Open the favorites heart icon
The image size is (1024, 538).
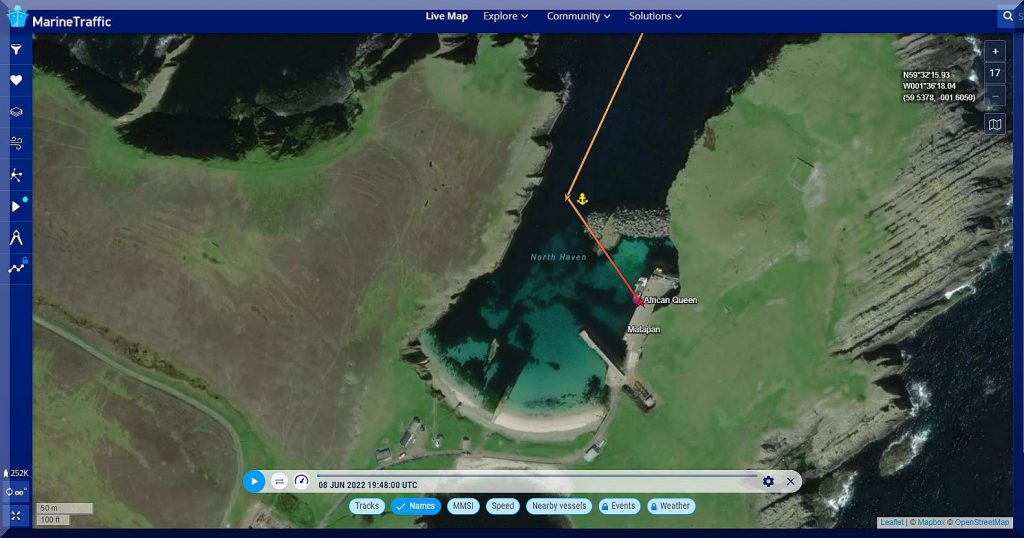coord(16,81)
